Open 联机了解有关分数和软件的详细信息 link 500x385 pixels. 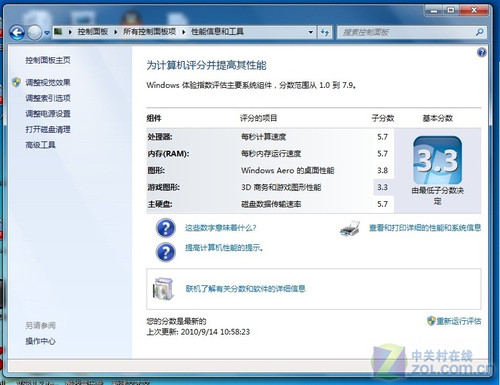pyautogui.click(x=245, y=289)
